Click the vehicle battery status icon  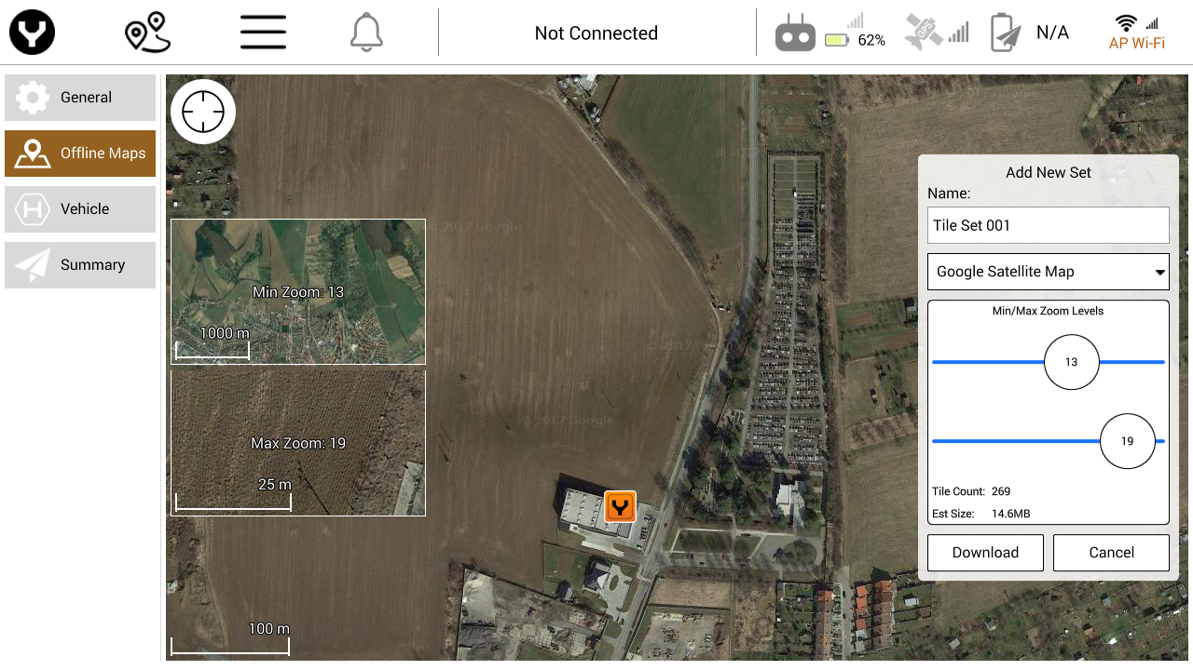coord(1006,33)
